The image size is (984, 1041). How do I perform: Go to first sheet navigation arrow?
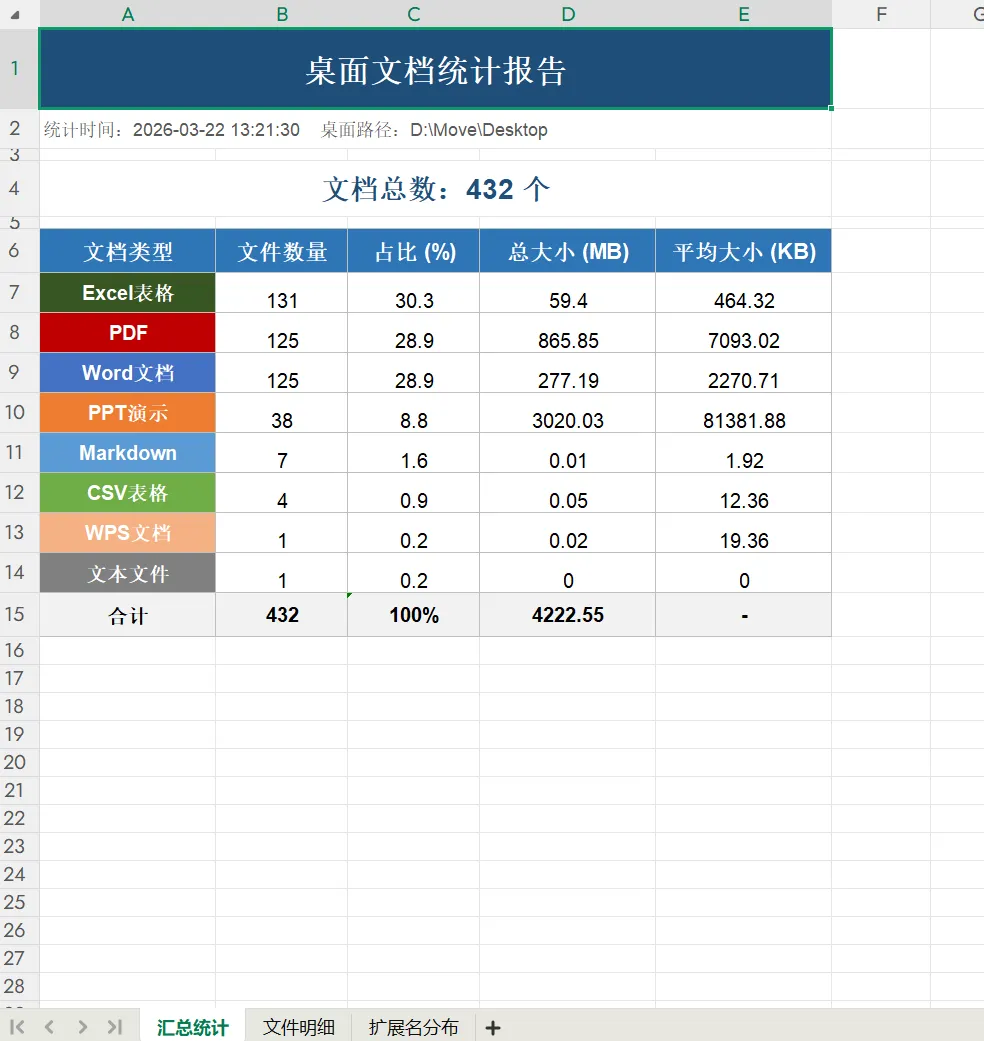18,1027
